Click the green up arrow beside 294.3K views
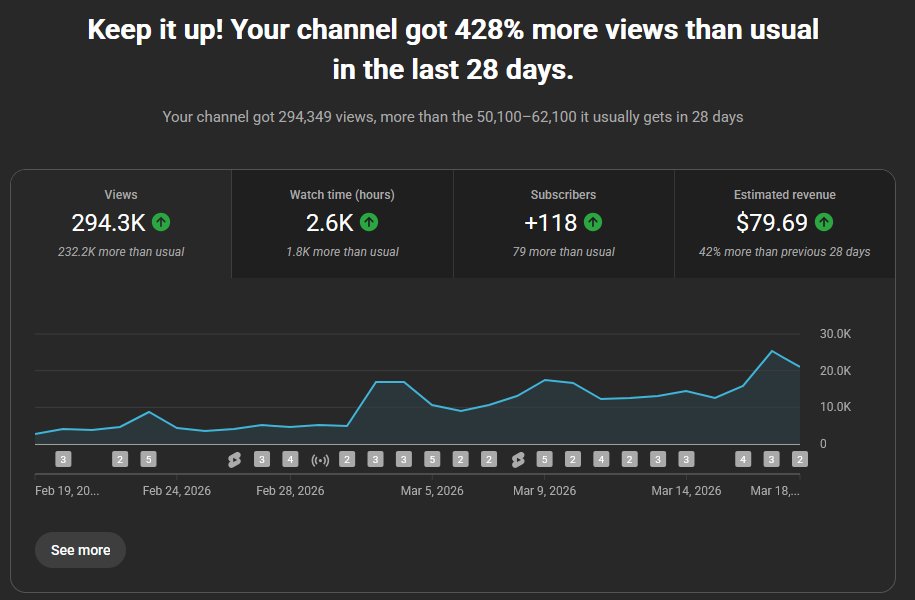The image size is (915, 600). click(161, 222)
